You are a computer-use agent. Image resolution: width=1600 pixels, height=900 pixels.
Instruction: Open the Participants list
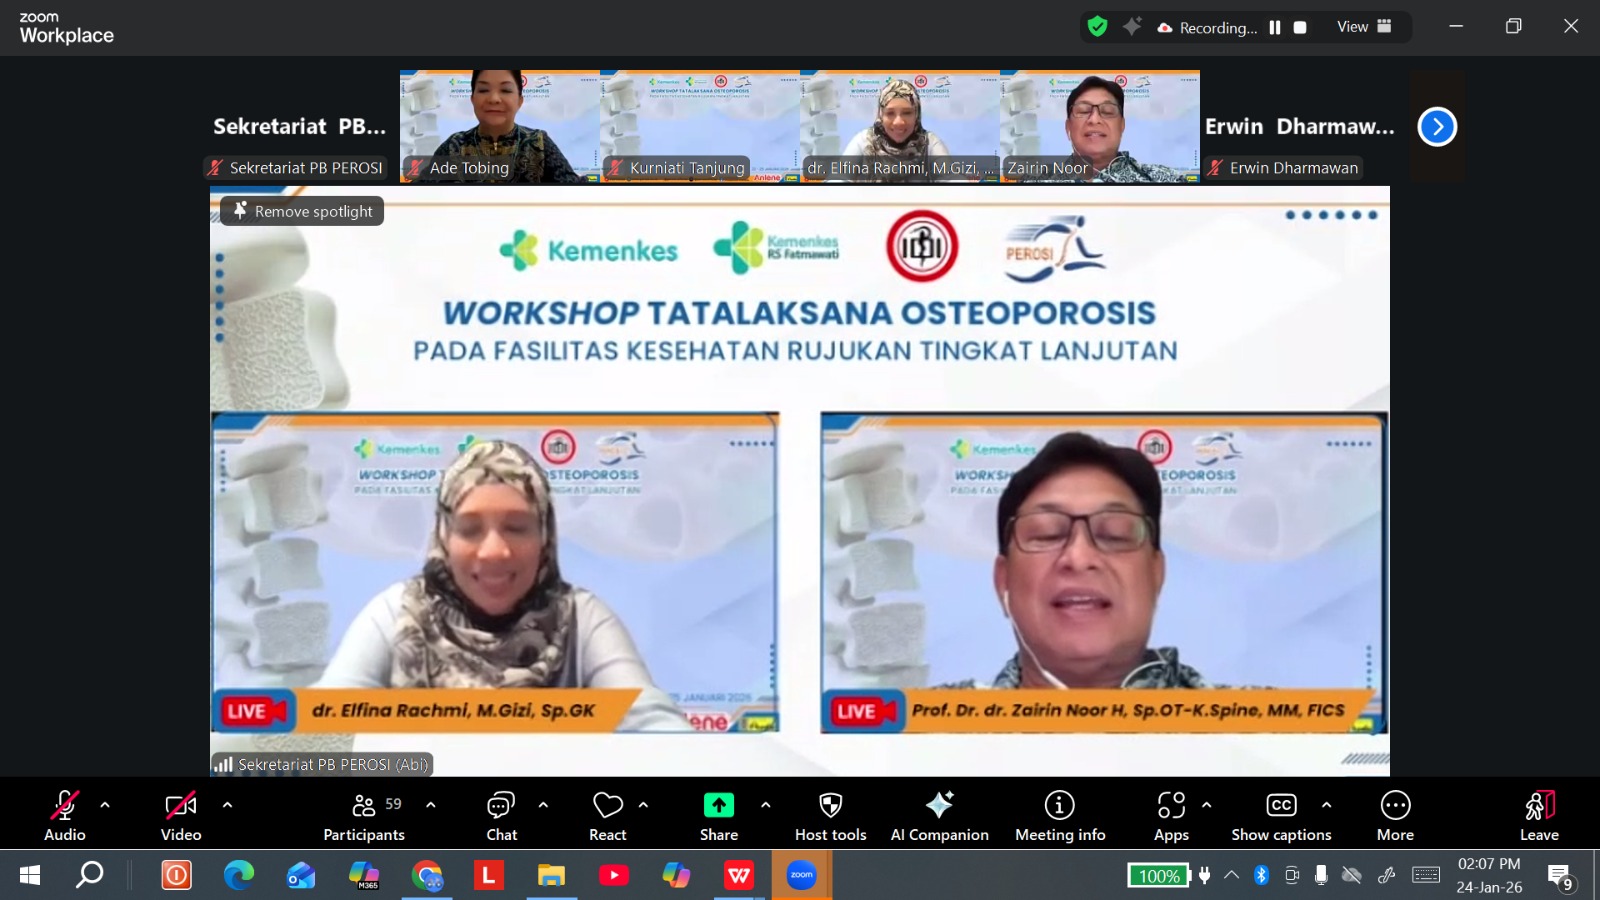point(364,815)
